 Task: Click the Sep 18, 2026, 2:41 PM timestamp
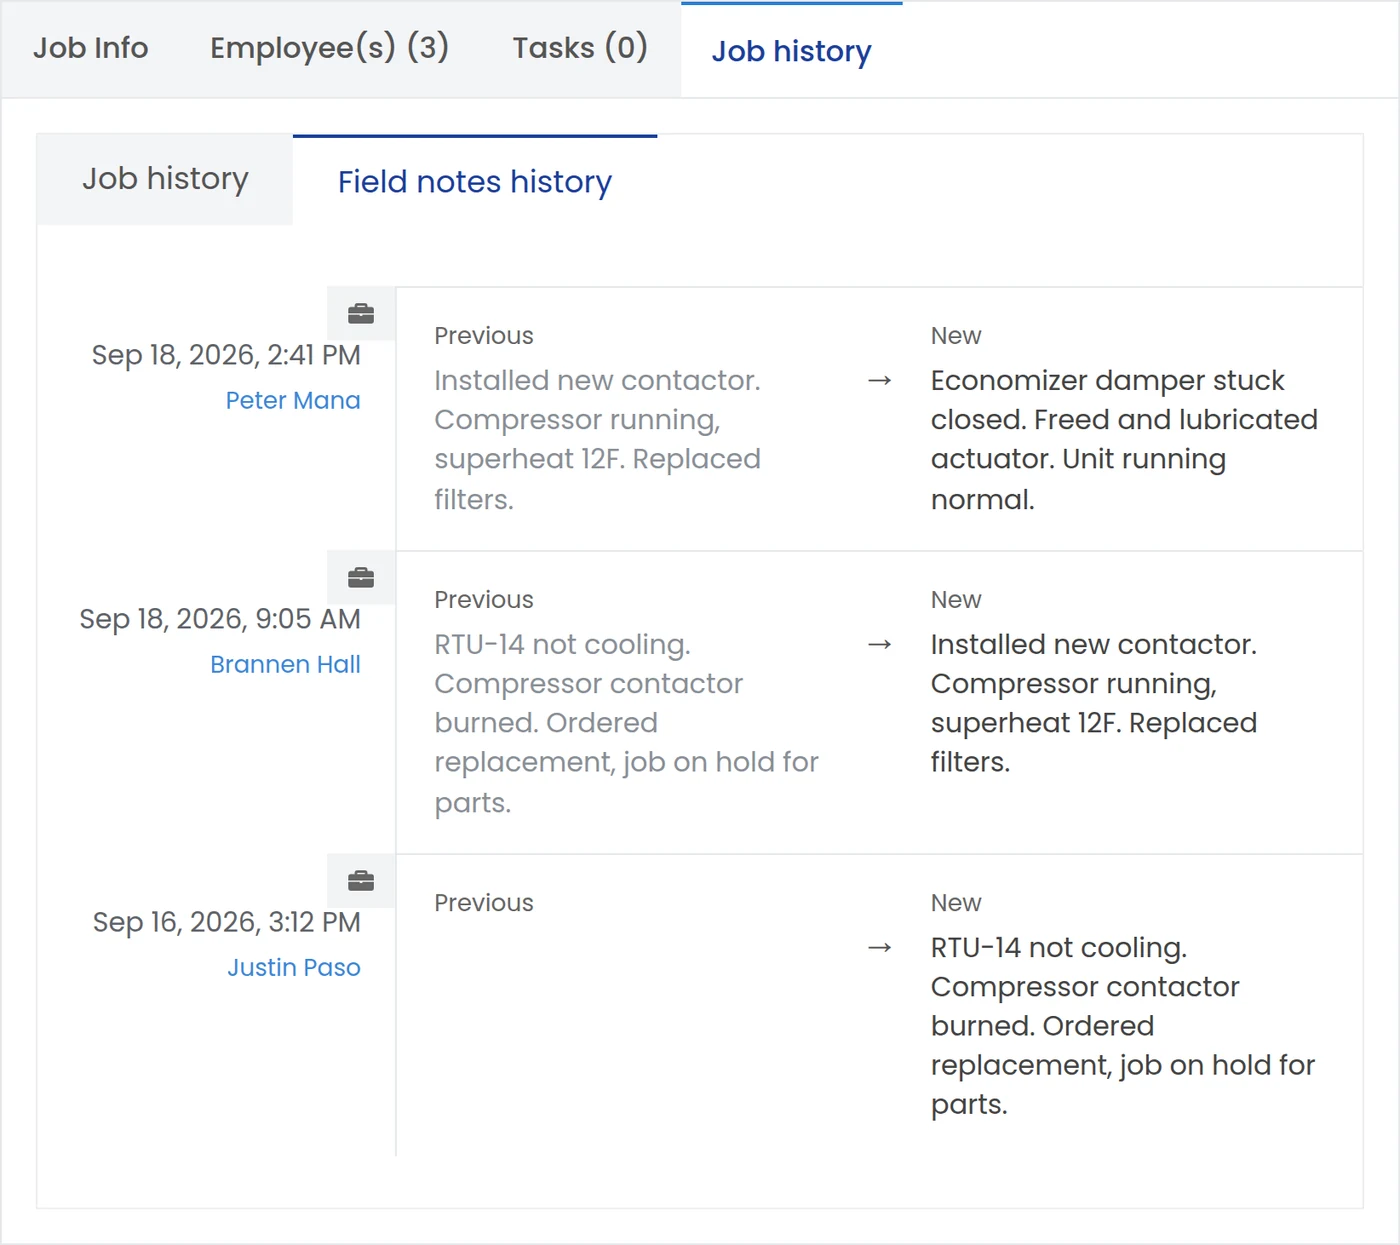tap(226, 355)
